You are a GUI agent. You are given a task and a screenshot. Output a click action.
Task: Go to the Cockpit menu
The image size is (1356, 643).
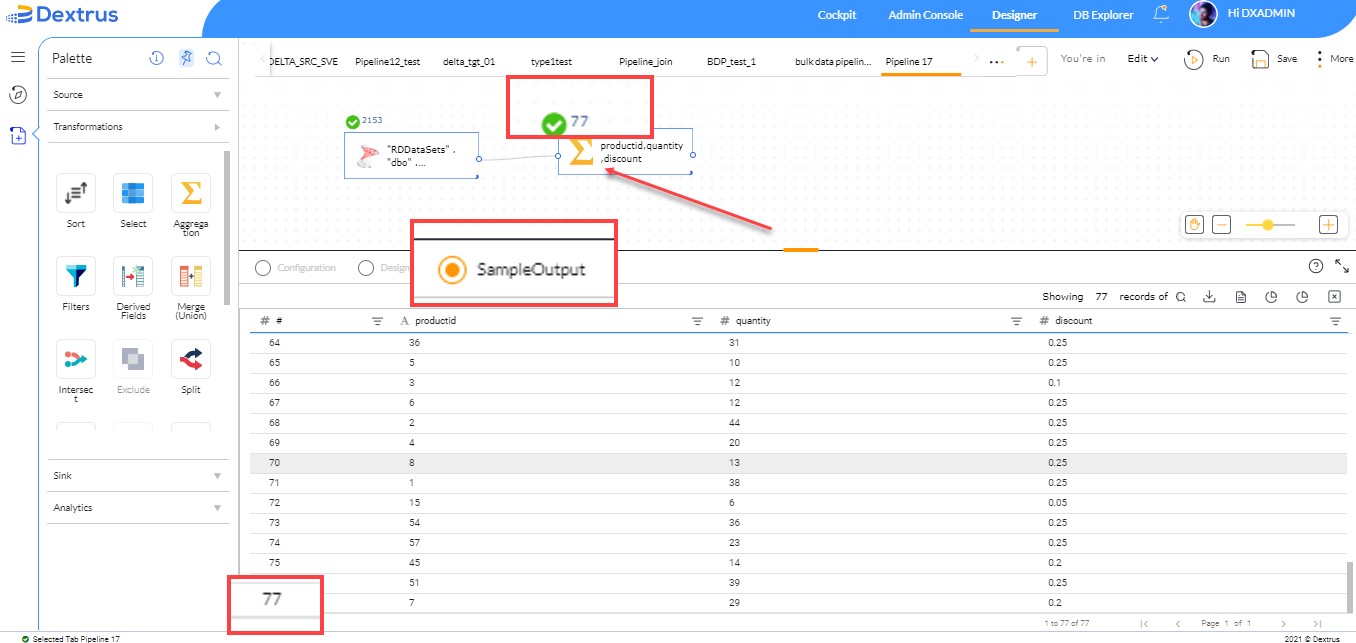(837, 15)
